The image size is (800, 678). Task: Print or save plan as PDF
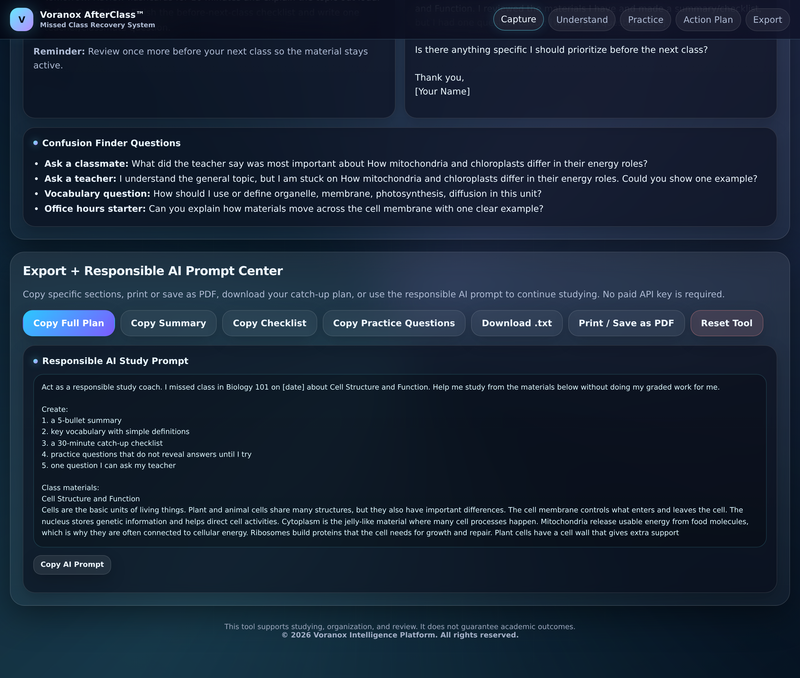[626, 323]
